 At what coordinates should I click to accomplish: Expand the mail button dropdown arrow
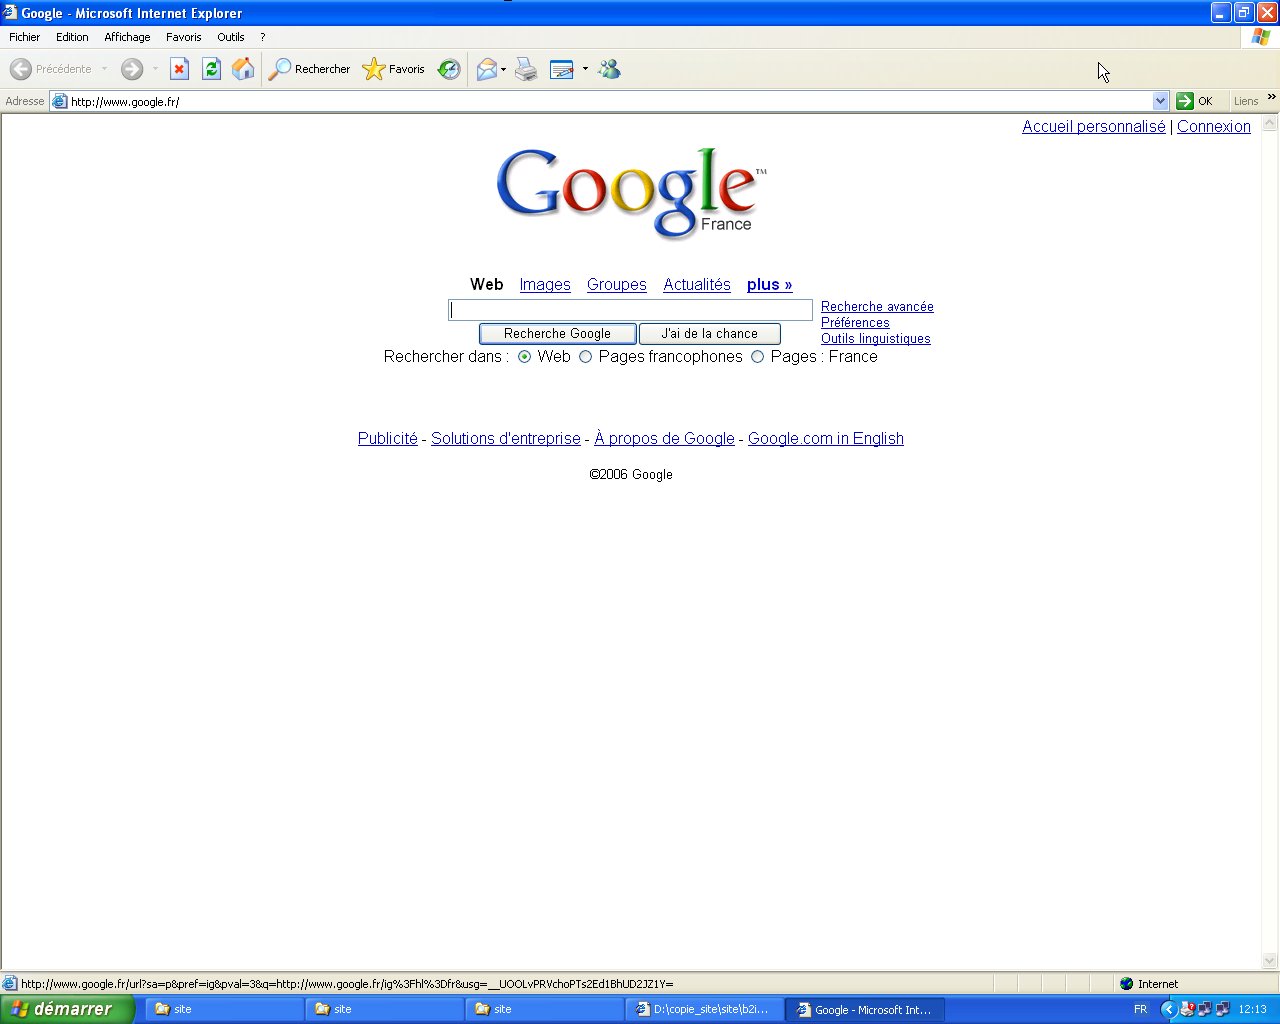[x=503, y=69]
